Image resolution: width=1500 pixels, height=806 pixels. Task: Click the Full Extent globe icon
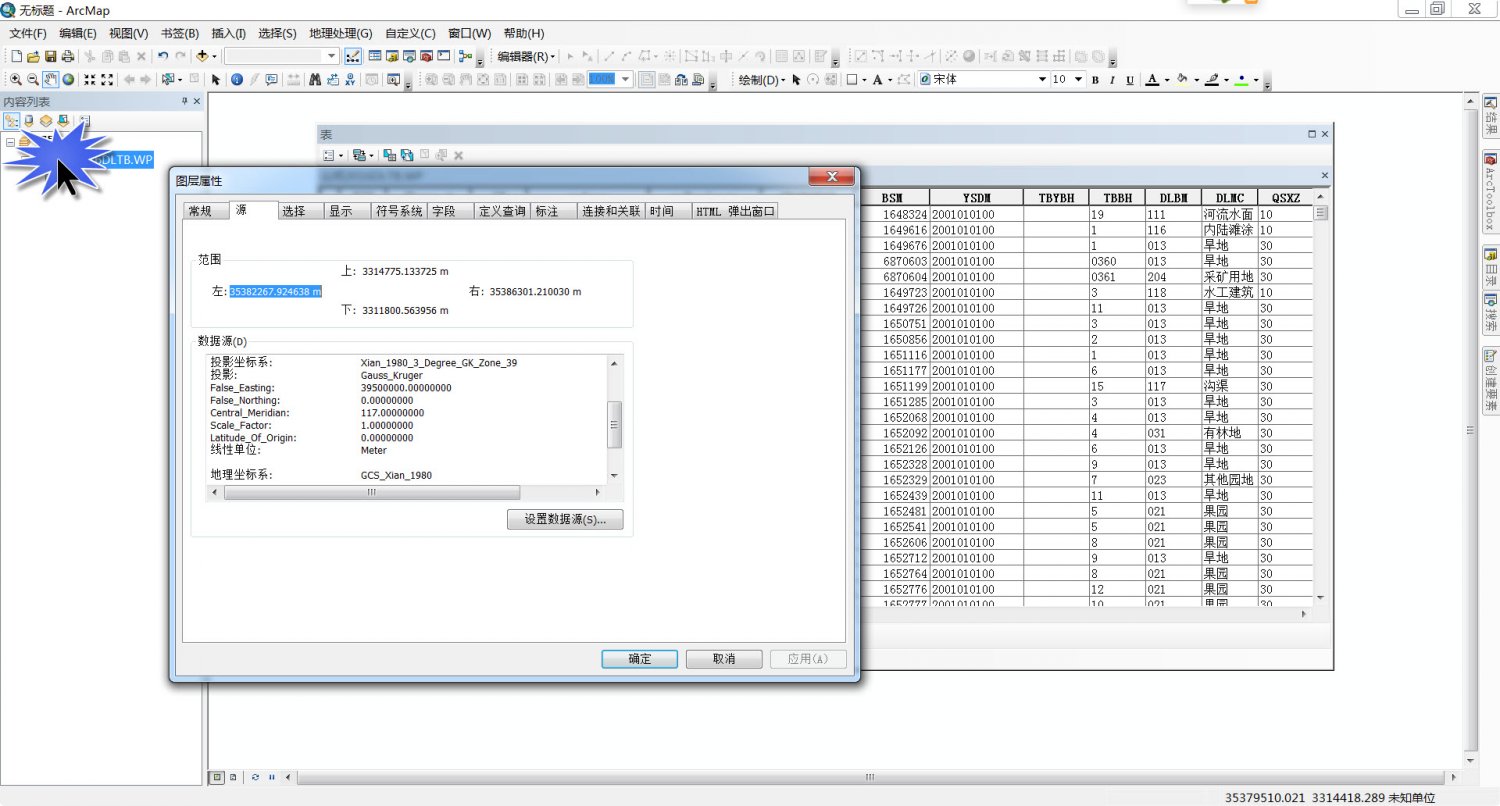click(68, 80)
